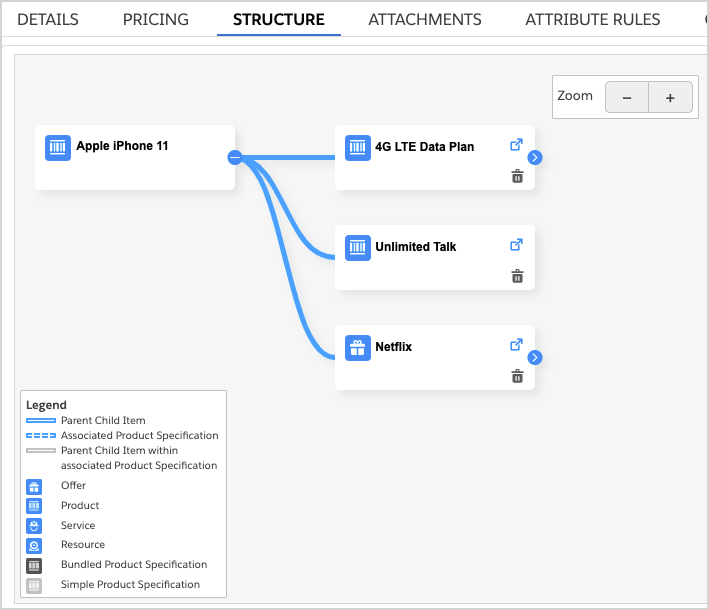Select the Apple iPhone 11 node title
The width and height of the screenshot is (709, 610).
(x=122, y=146)
